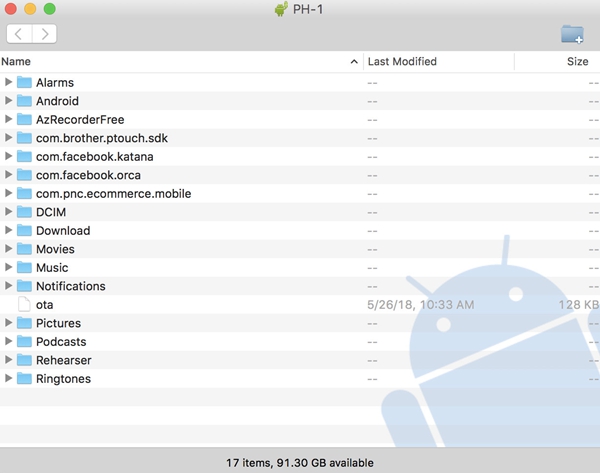
Task: Click the Android robot icon beside PH-1 title
Action: 281,9
